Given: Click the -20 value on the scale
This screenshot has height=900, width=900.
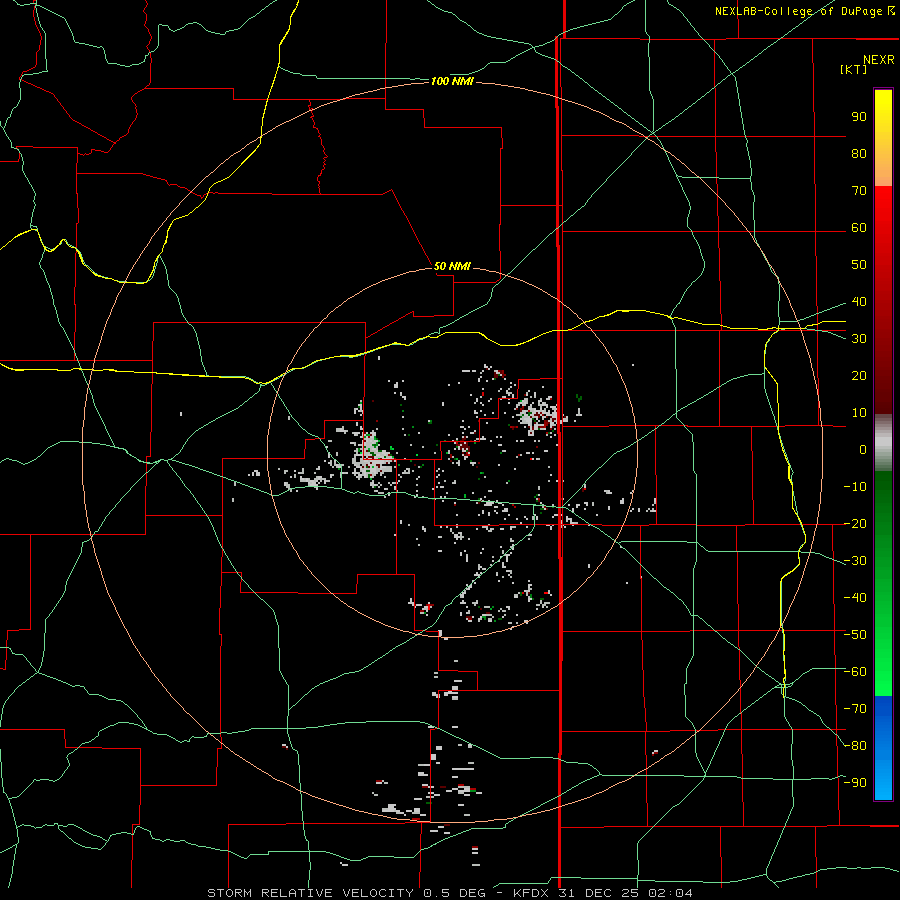Looking at the screenshot, I should coord(855,524).
